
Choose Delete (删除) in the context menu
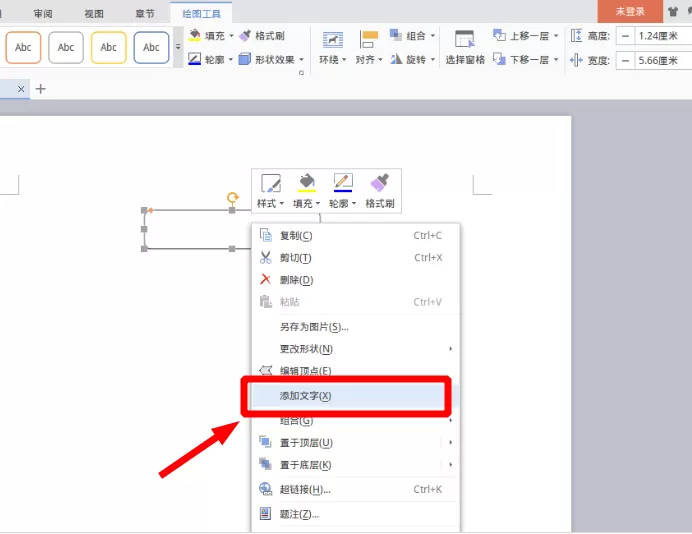coord(356,280)
